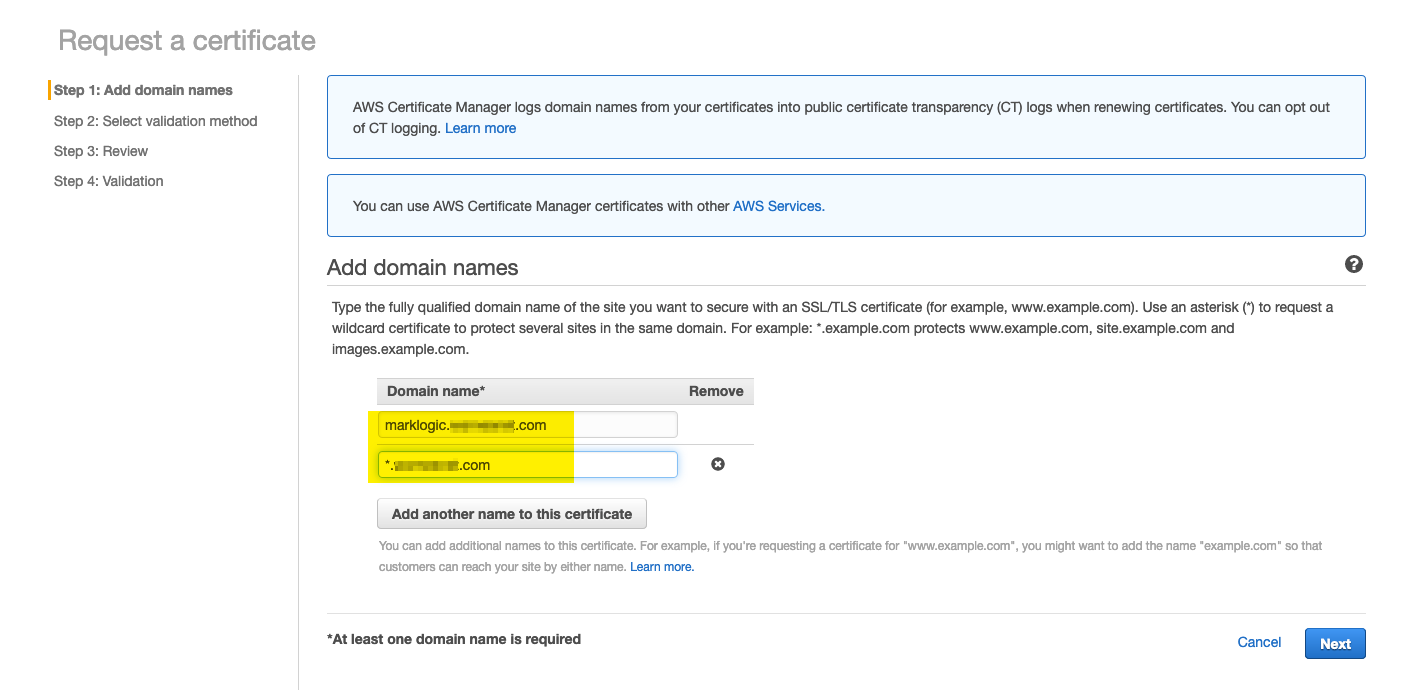Go to Step 1: Add domain names
The width and height of the screenshot is (1411, 690).
pos(143,90)
